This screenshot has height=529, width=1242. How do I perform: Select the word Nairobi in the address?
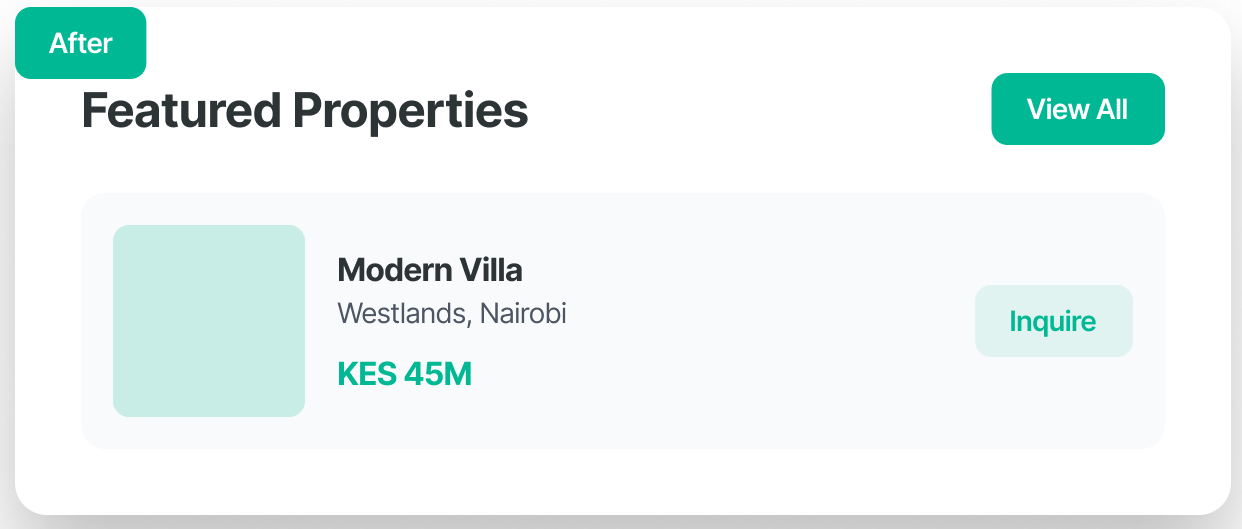pos(523,314)
